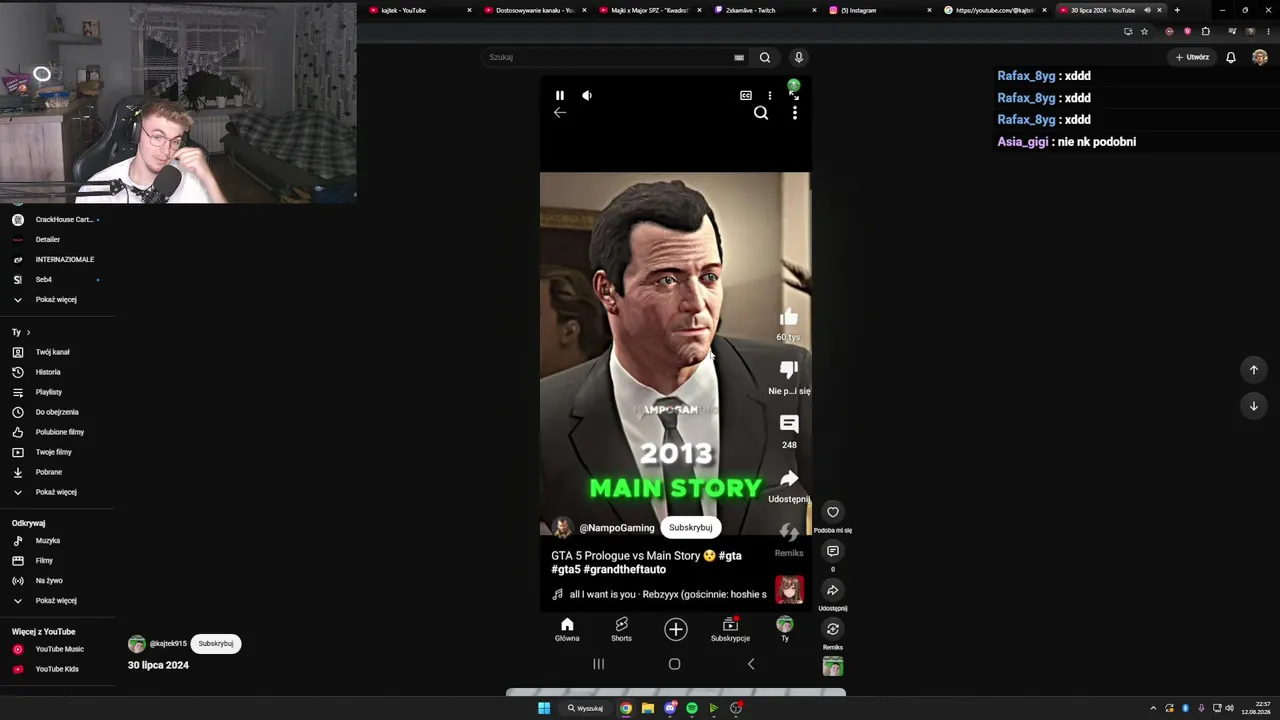The image size is (1280, 720).
Task: Open the square channel thumbnail below Remiks
Action: pyautogui.click(x=832, y=666)
